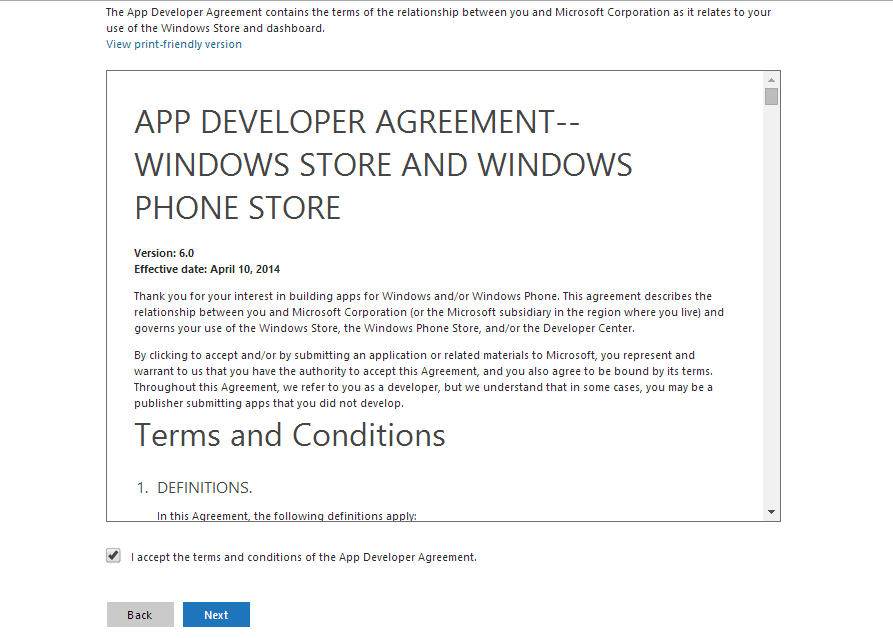Click the 'APP DEVELOPER AGREEMENT--' title line

pyautogui.click(x=357, y=122)
